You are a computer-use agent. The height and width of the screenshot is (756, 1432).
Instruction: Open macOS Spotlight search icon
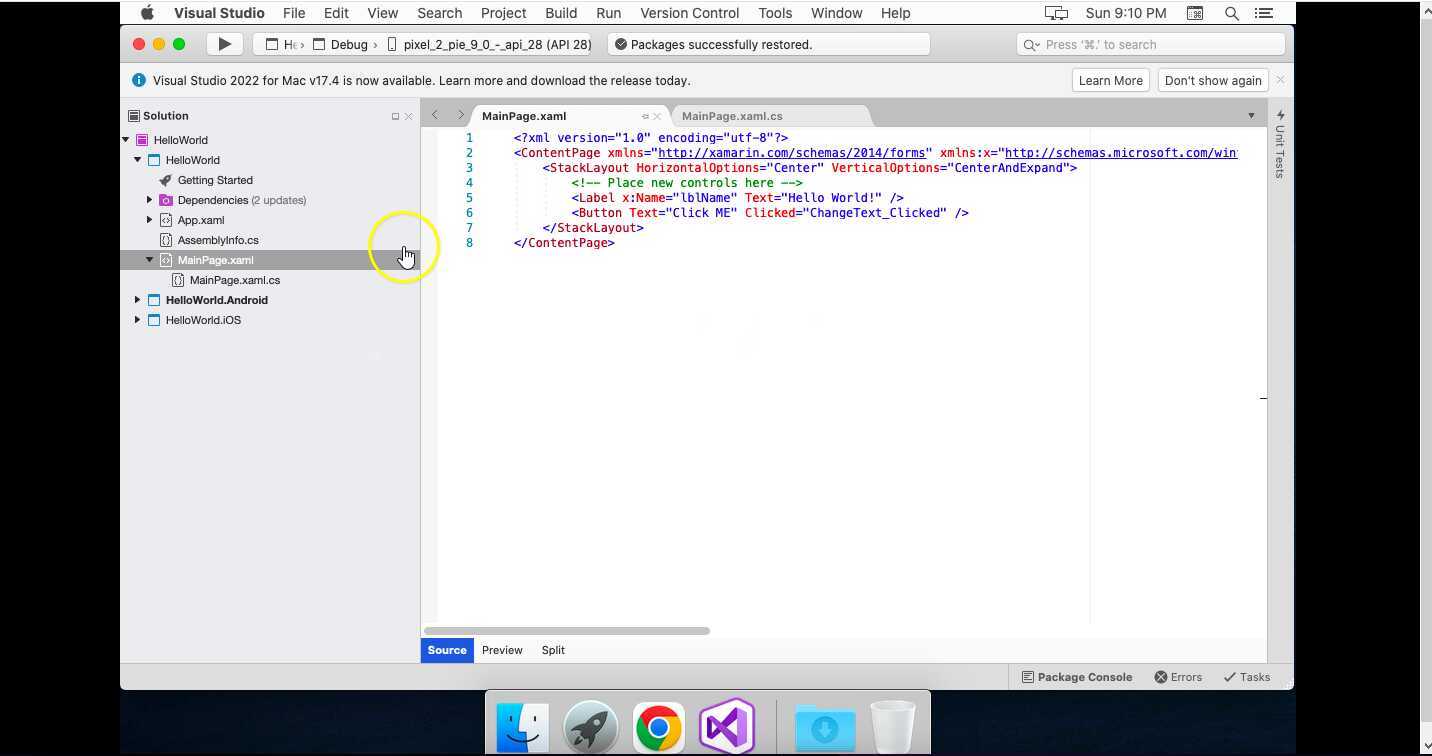[1232, 13]
